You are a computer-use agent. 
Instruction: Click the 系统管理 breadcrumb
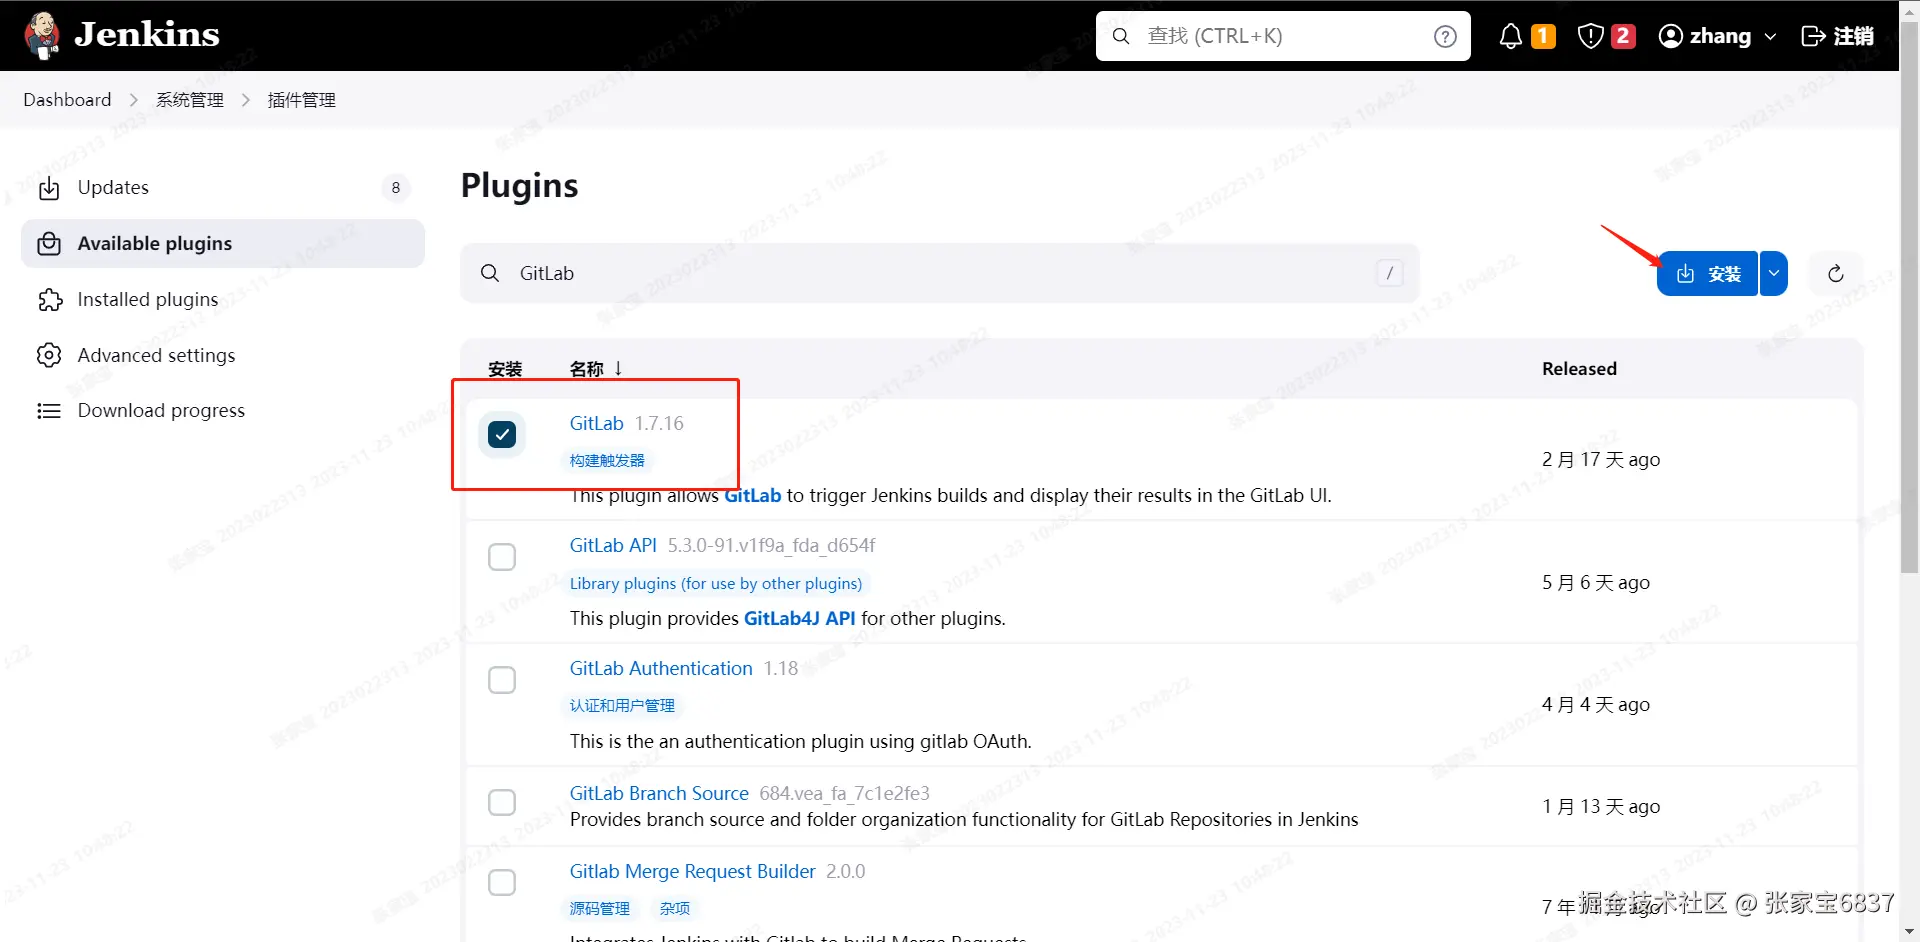[x=190, y=100]
